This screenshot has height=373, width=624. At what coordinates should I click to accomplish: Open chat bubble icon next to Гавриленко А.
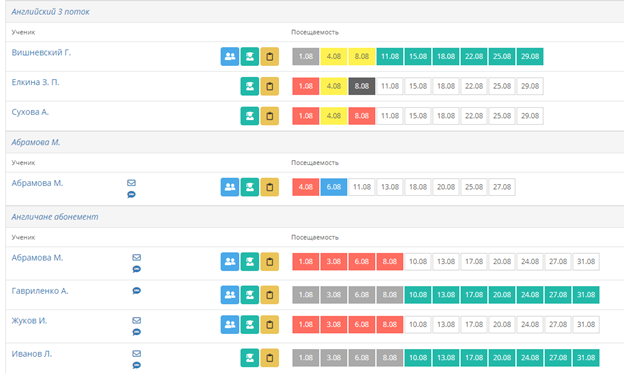136,291
